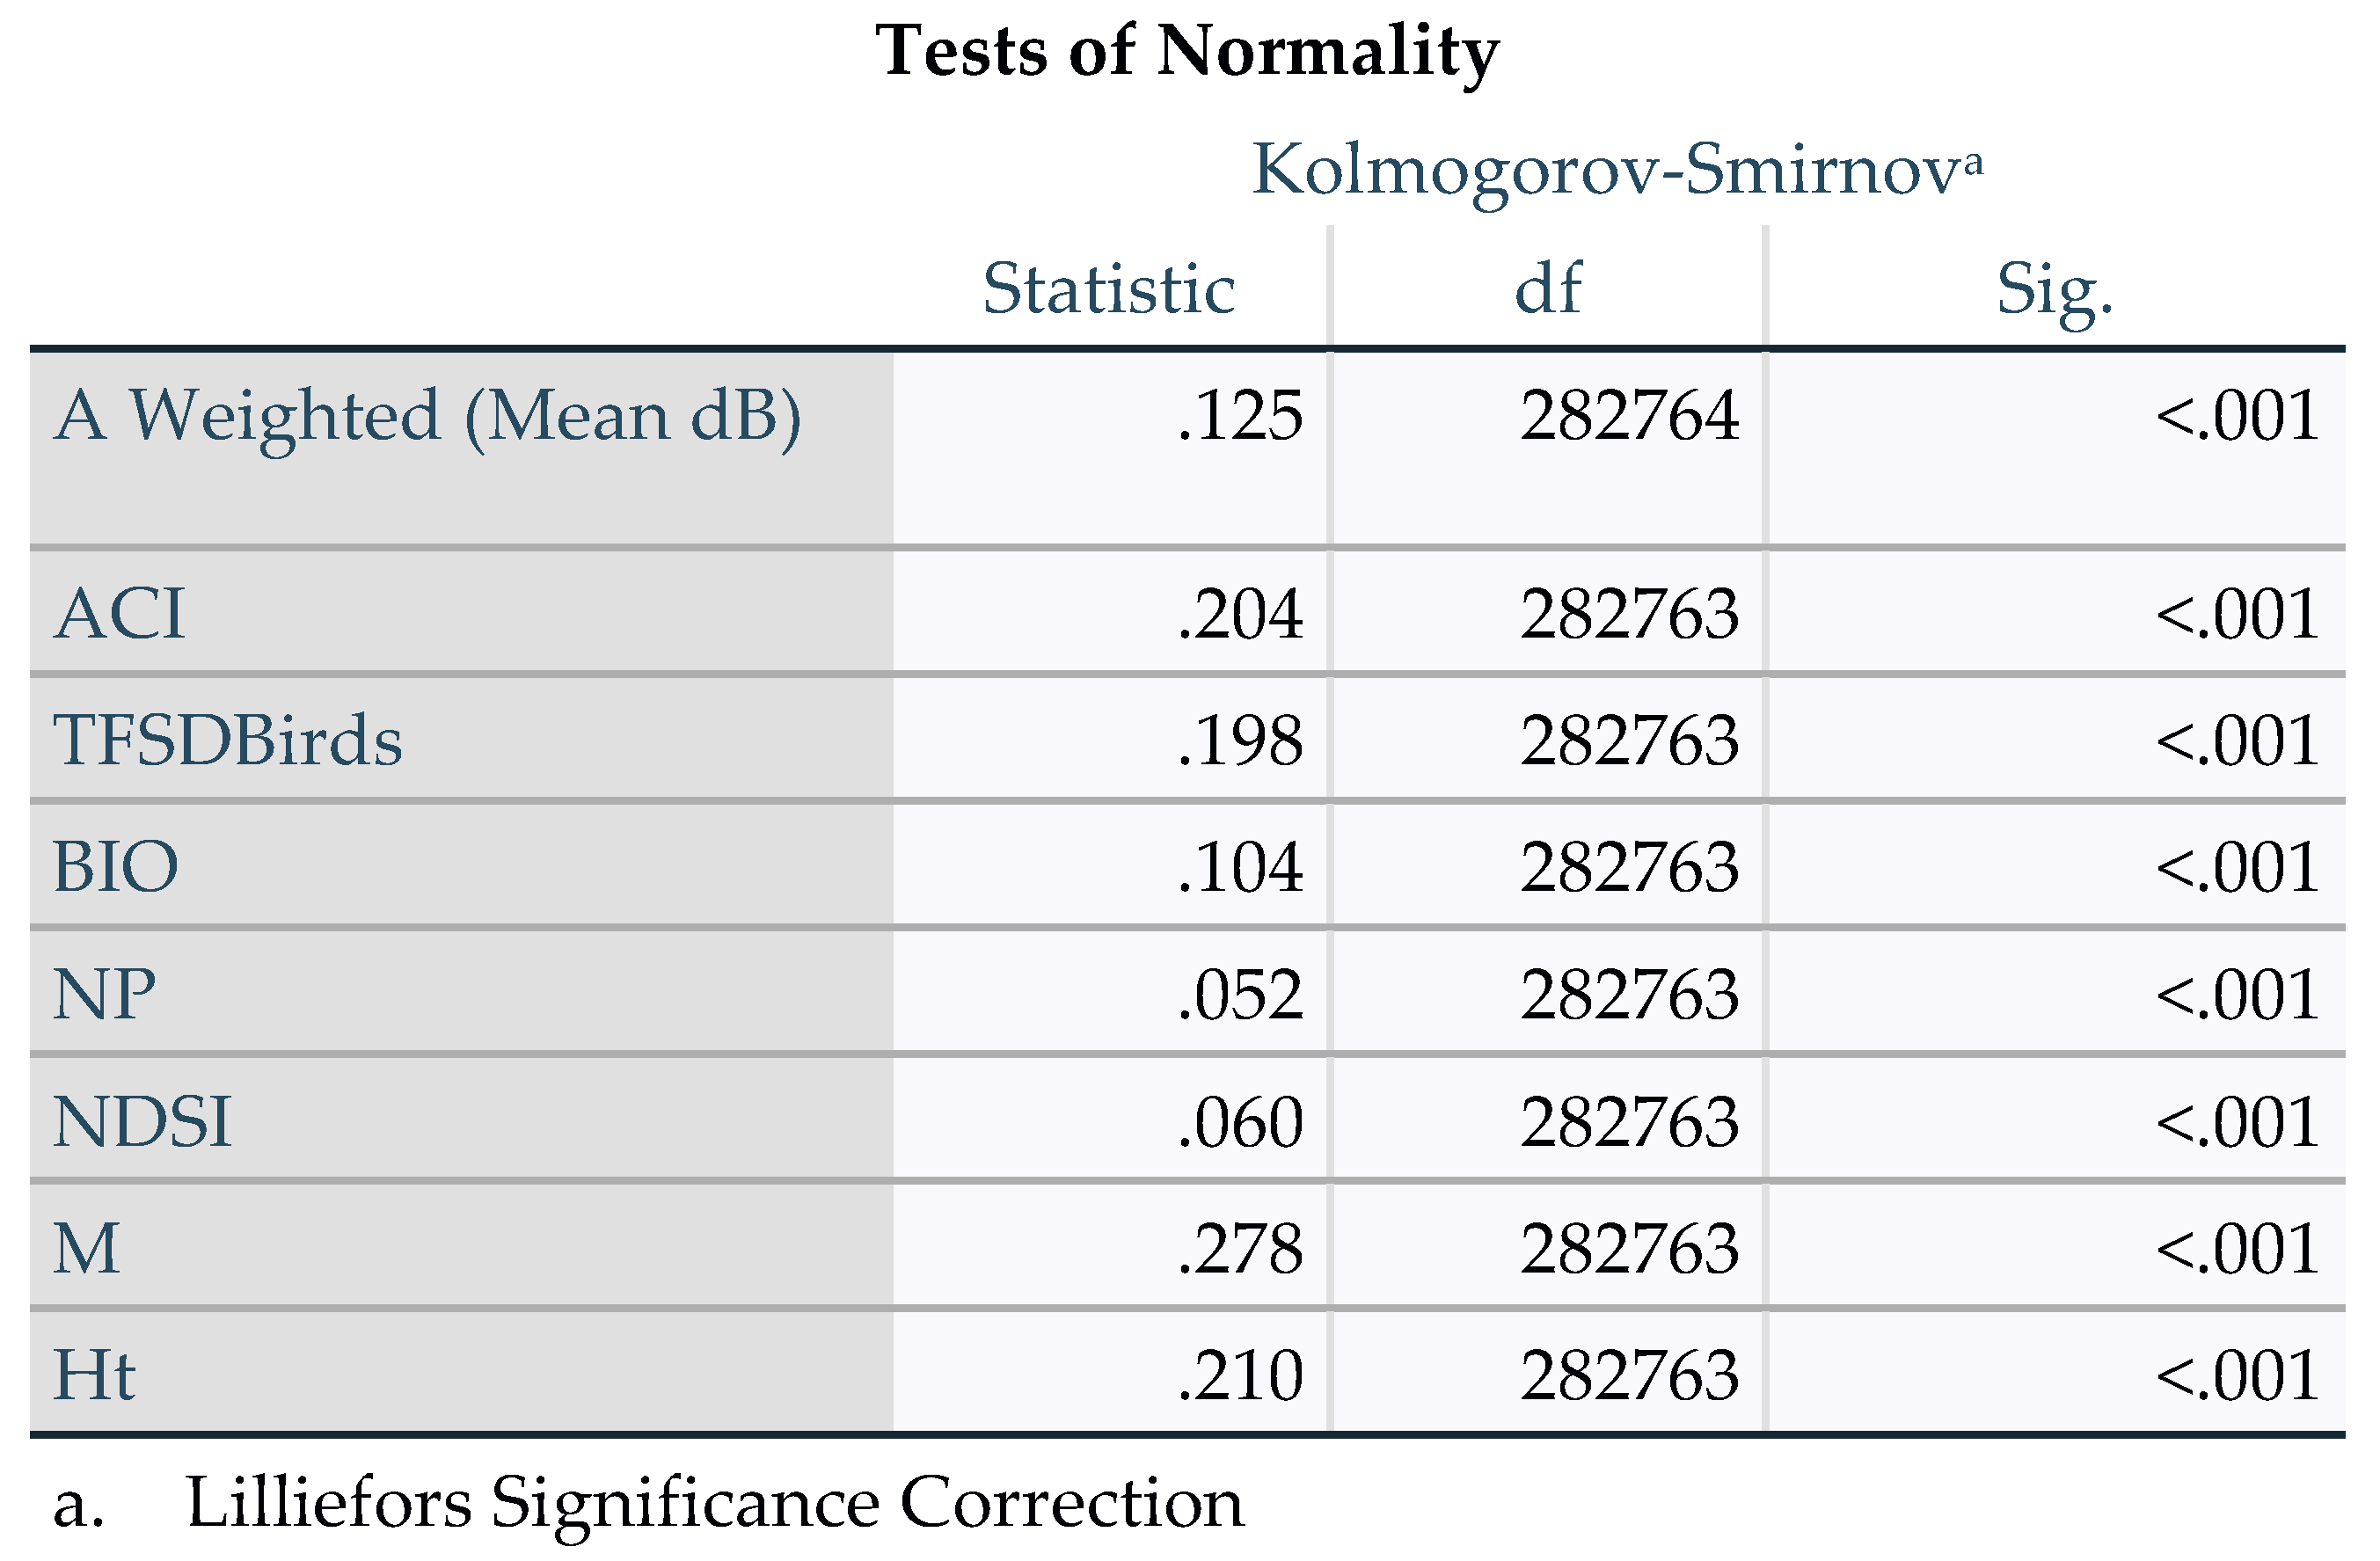Viewport: 2380px width, 1561px height.
Task: Click the Ht row label
Action: coord(94,1375)
